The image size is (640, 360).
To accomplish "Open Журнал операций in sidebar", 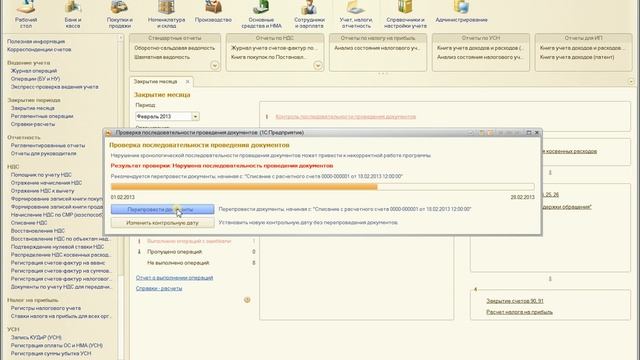I will click(34, 71).
